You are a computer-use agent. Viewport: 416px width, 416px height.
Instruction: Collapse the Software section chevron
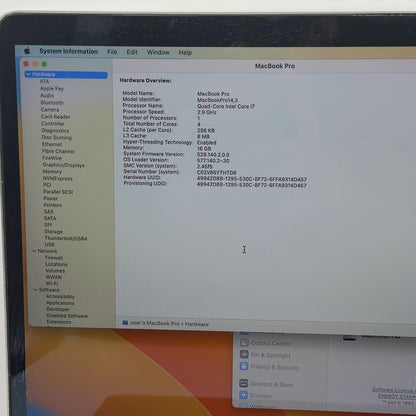click(x=35, y=290)
